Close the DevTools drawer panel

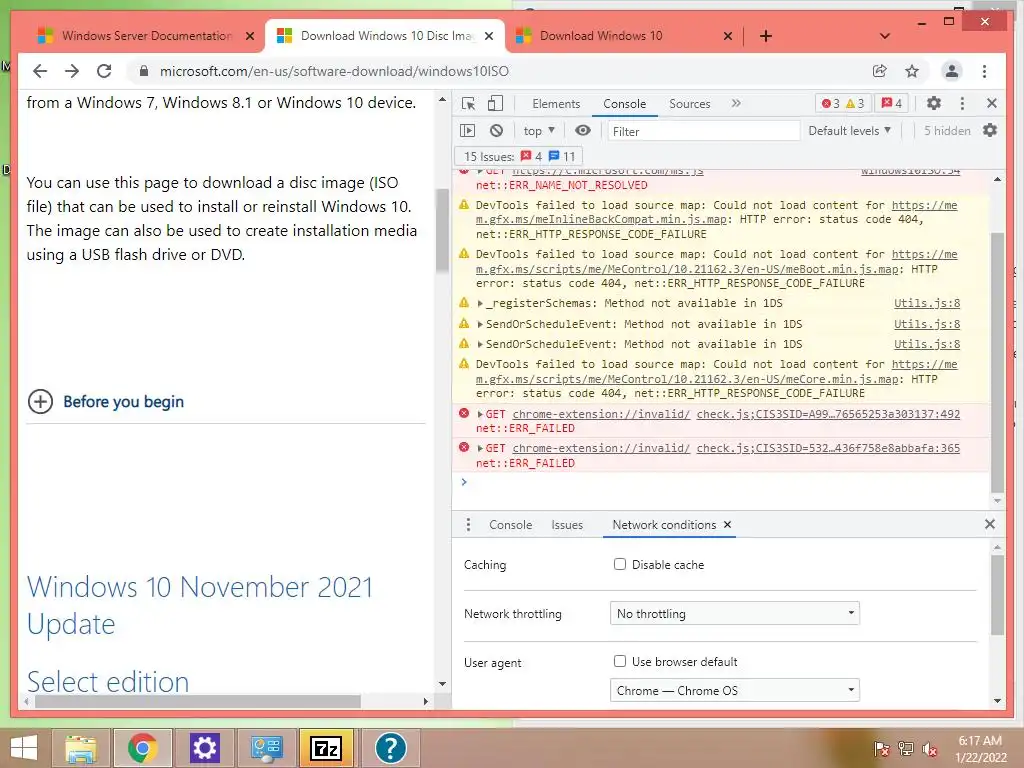[x=990, y=524]
